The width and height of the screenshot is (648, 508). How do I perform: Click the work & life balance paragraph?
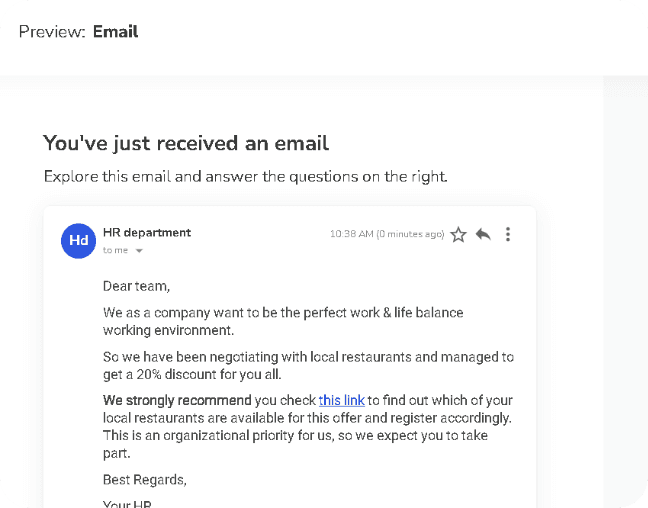tap(283, 321)
